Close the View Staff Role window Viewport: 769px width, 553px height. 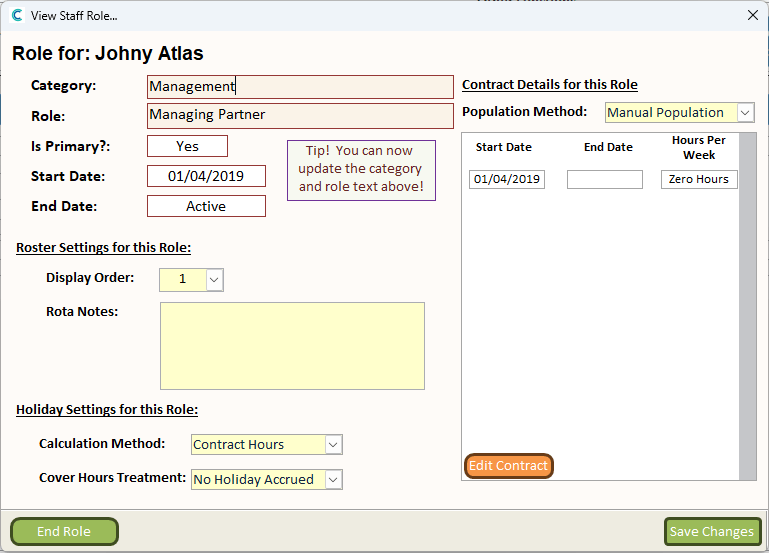(752, 15)
